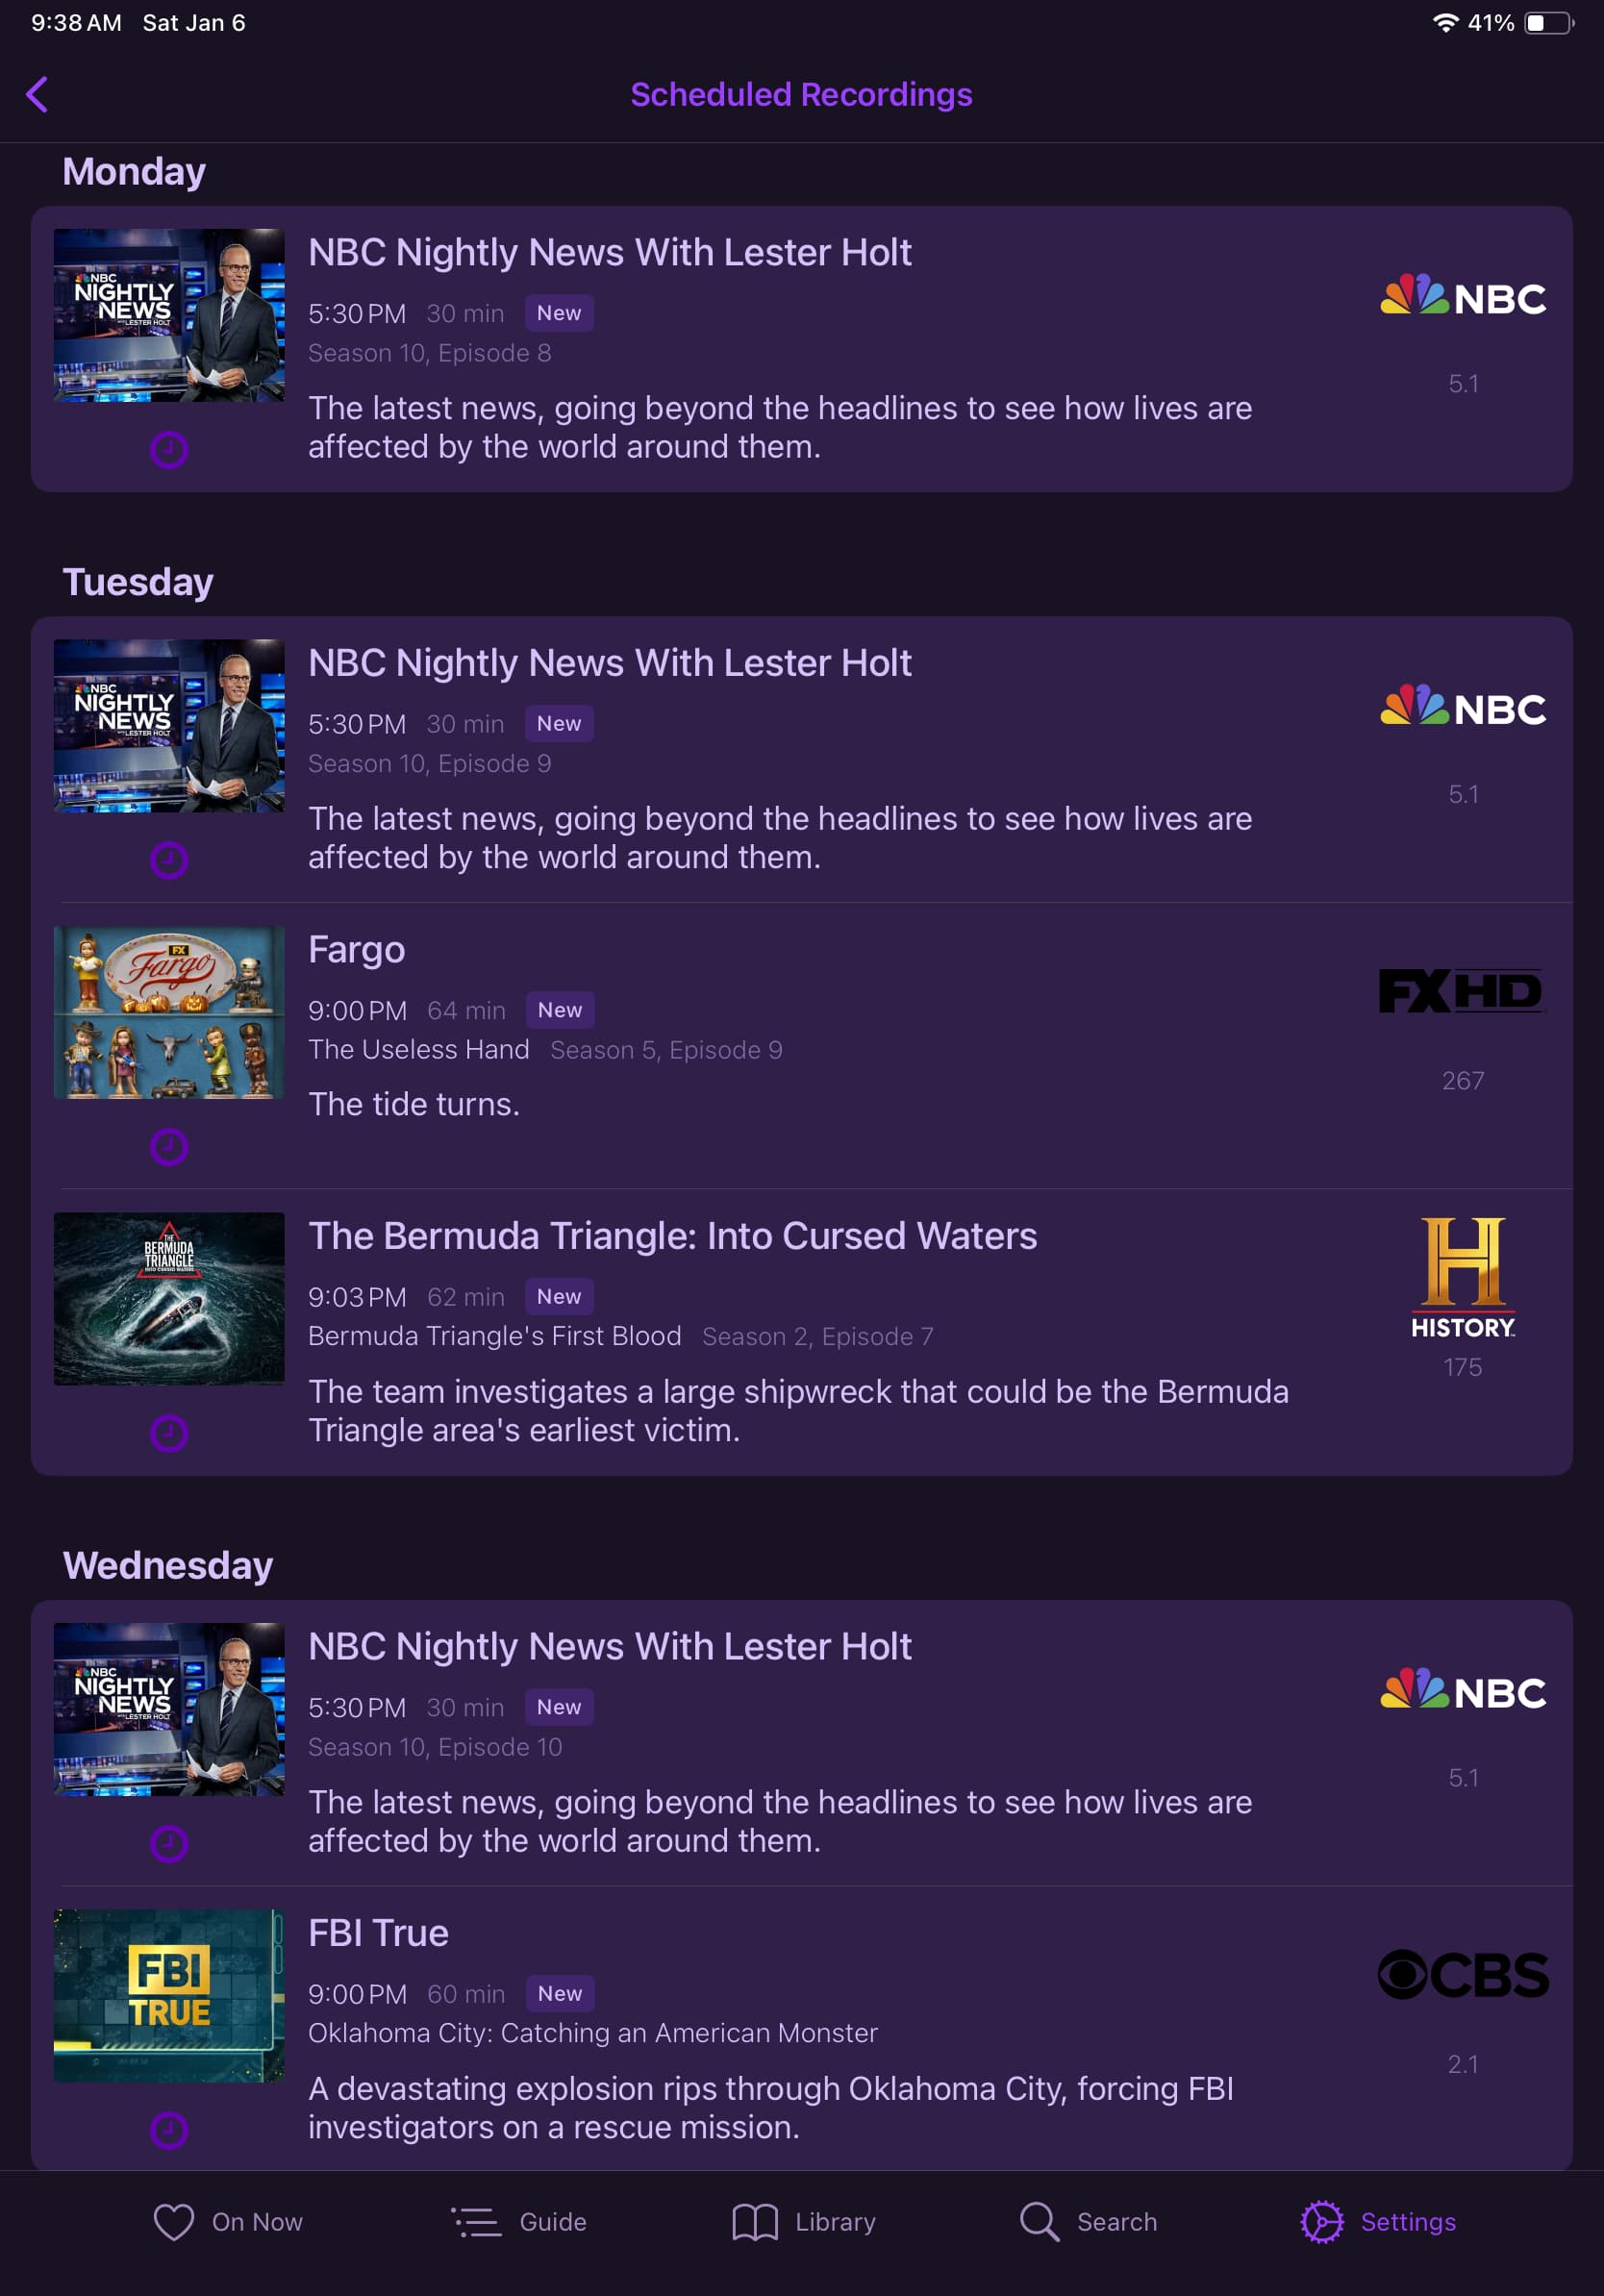Open Wednesday's NBC Nightly News With Lester Holt
Viewport: 1604px width, 2296px height.
coord(609,1646)
